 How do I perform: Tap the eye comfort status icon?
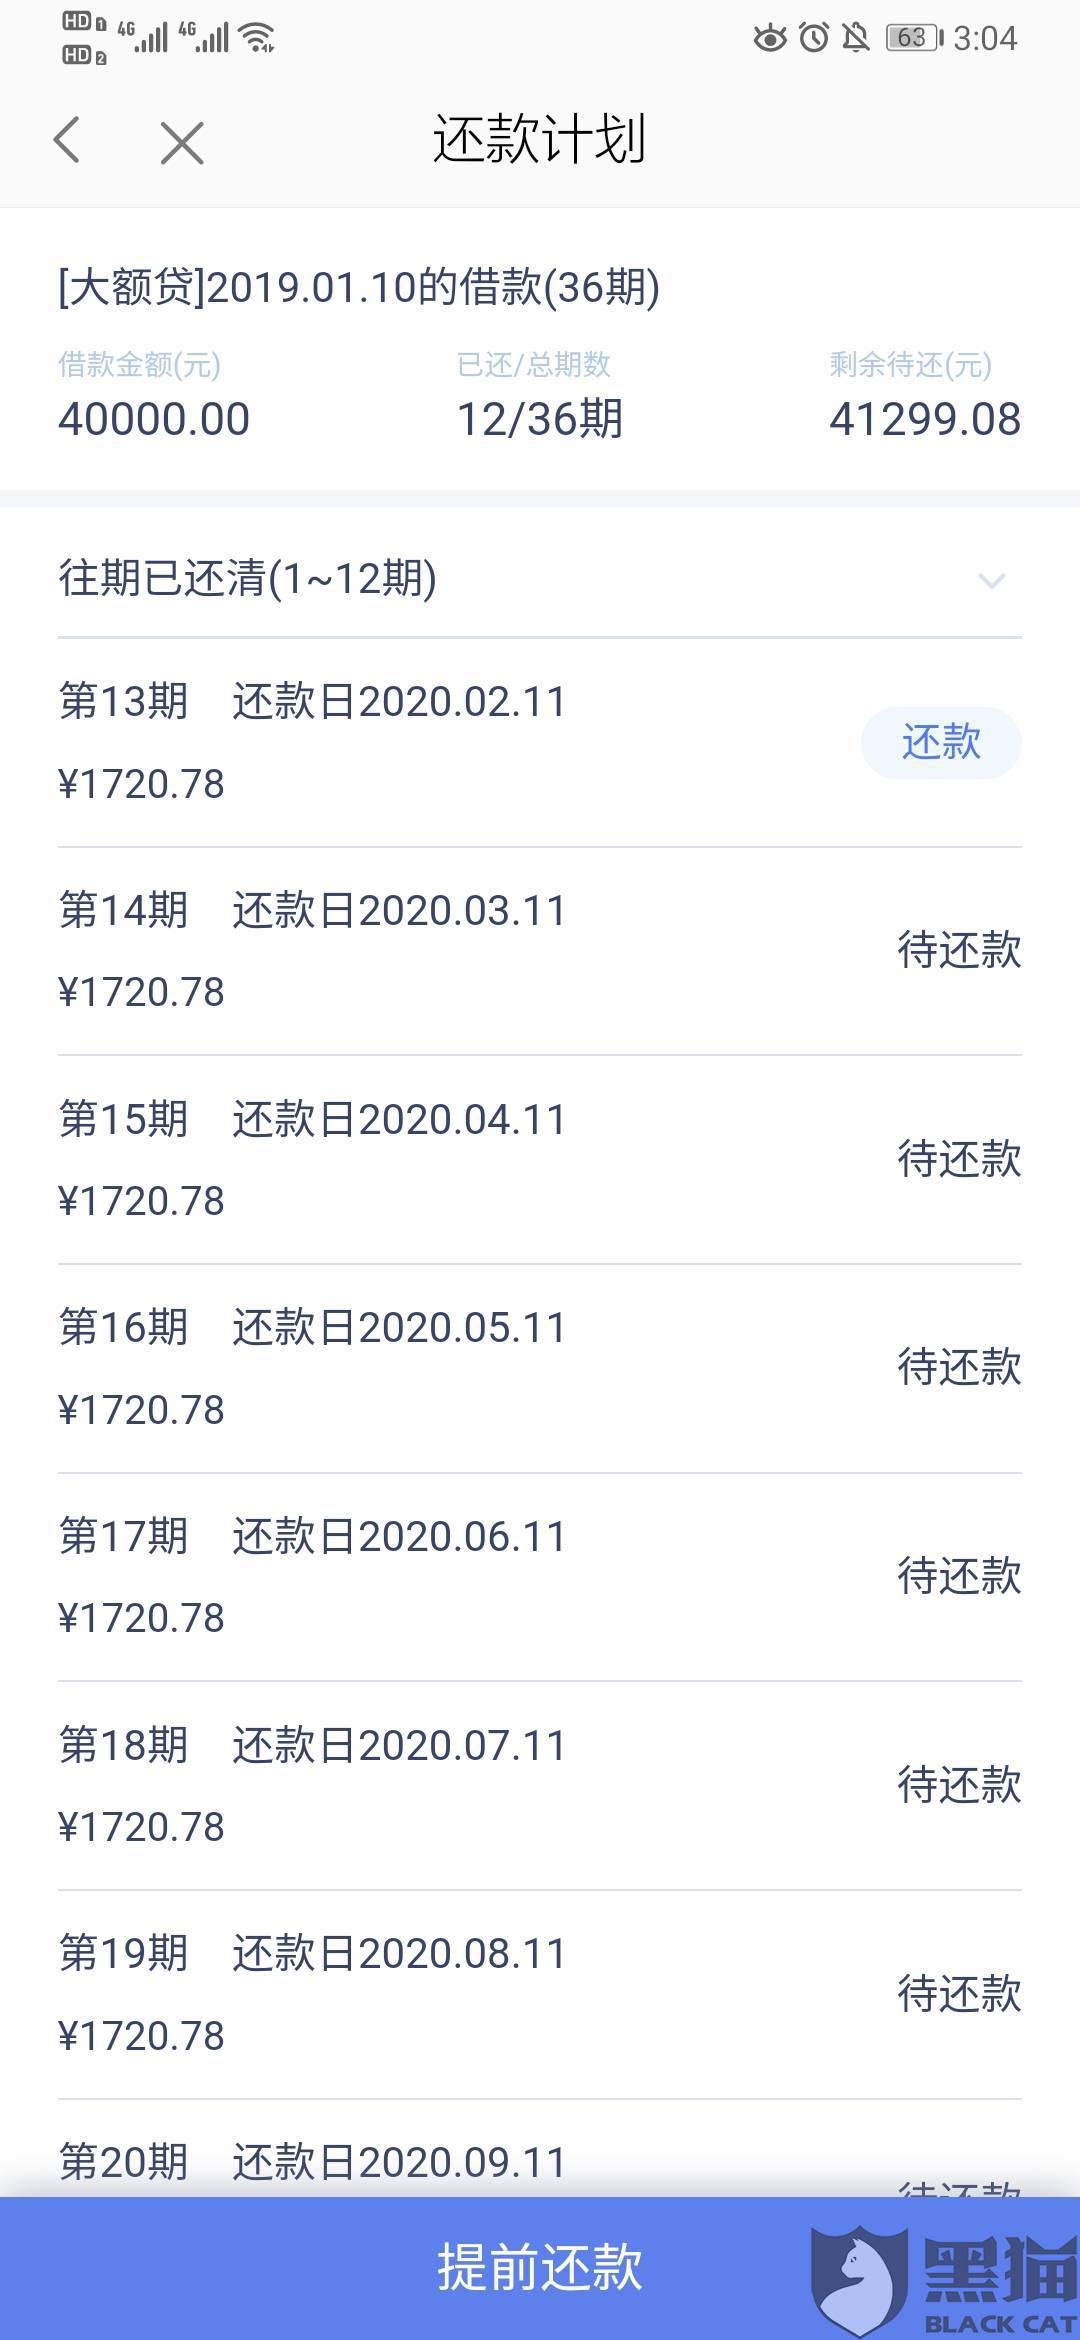tap(770, 38)
